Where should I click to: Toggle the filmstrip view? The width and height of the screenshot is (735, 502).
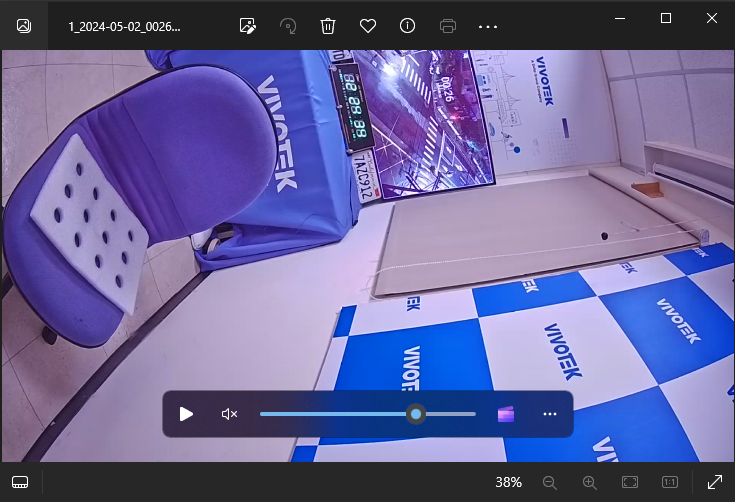coord(20,482)
